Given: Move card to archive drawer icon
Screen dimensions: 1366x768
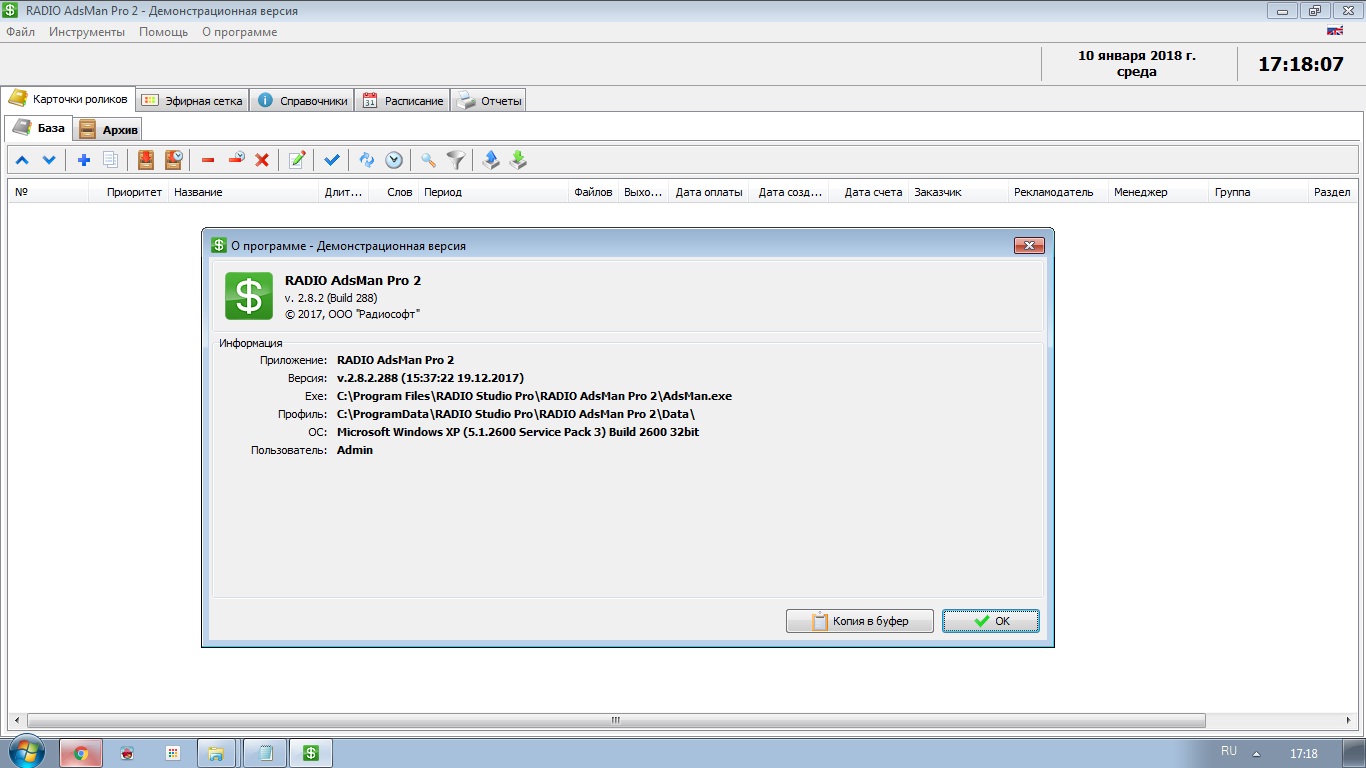Looking at the screenshot, I should point(146,160).
